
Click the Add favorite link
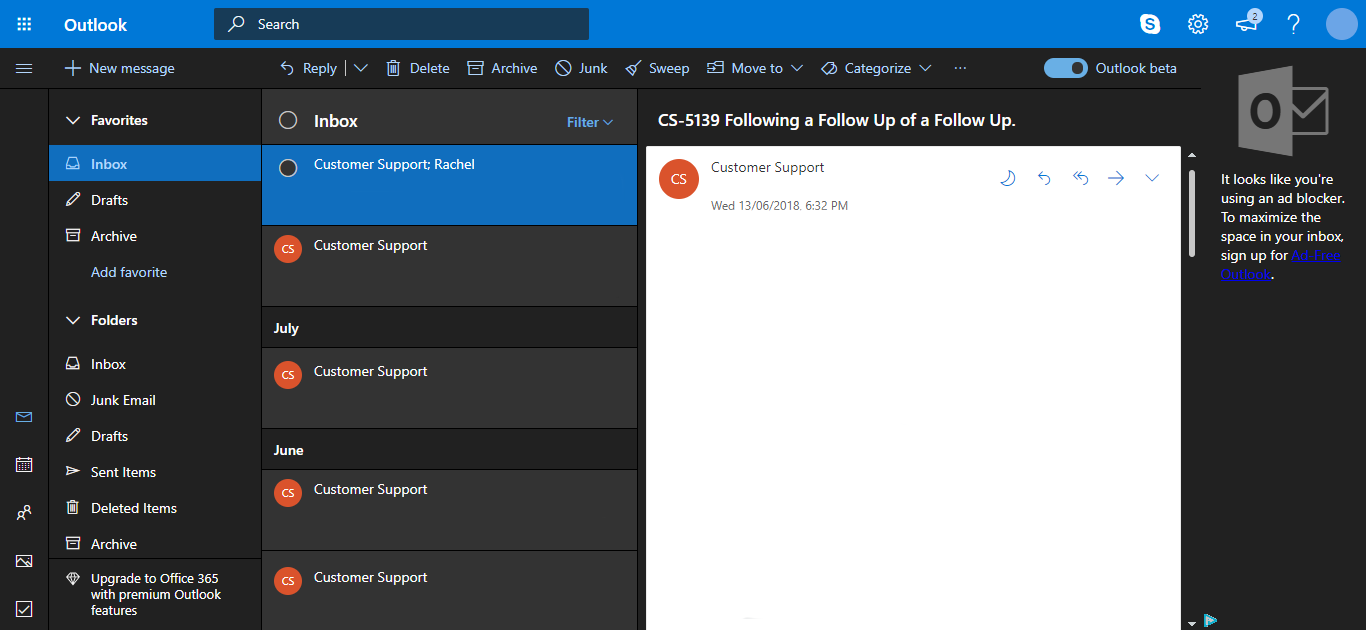pyautogui.click(x=129, y=272)
